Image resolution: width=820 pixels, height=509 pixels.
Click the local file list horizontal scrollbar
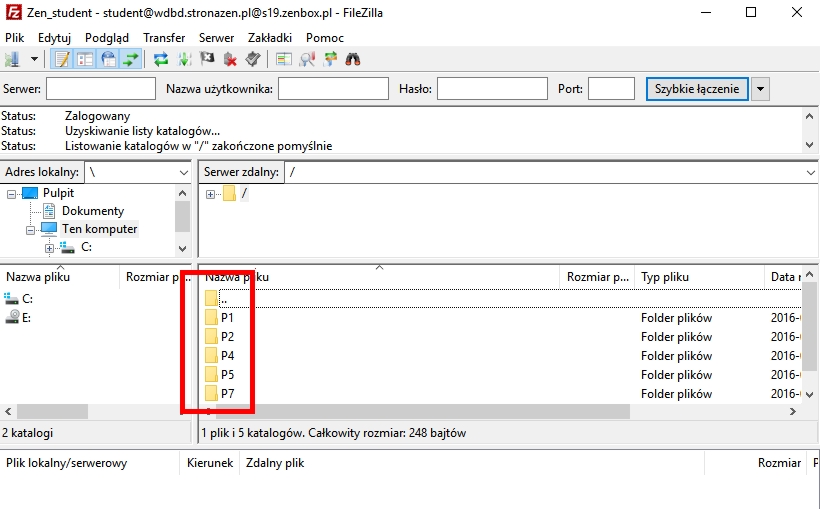pyautogui.click(x=52, y=412)
